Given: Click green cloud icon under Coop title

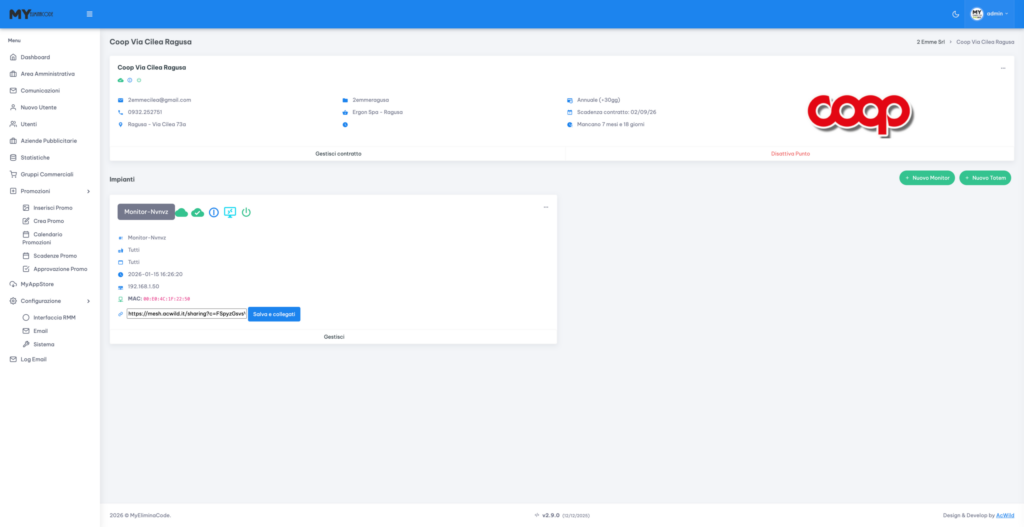Looking at the screenshot, I should tap(120, 80).
